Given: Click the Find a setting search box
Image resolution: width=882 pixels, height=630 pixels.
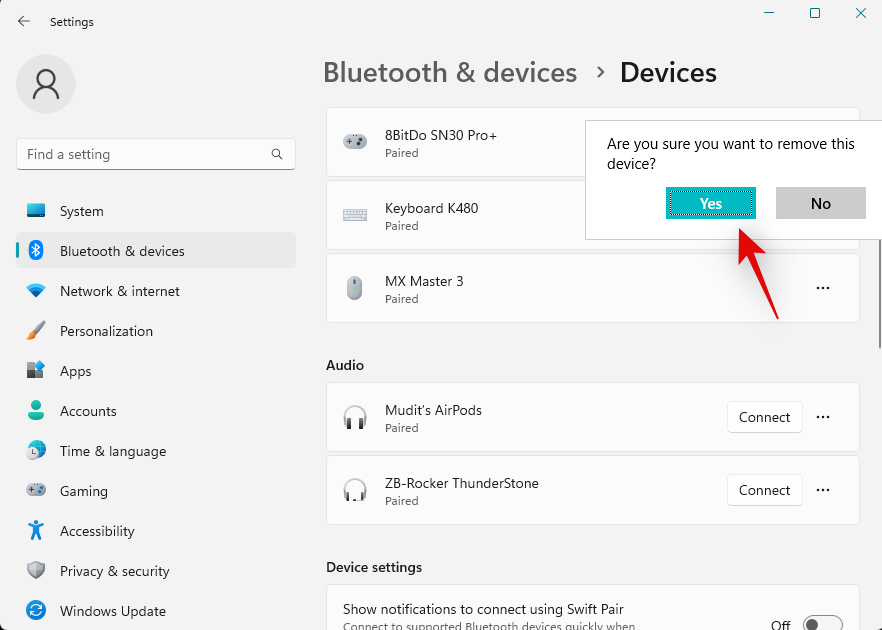Looking at the screenshot, I should click(x=145, y=154).
